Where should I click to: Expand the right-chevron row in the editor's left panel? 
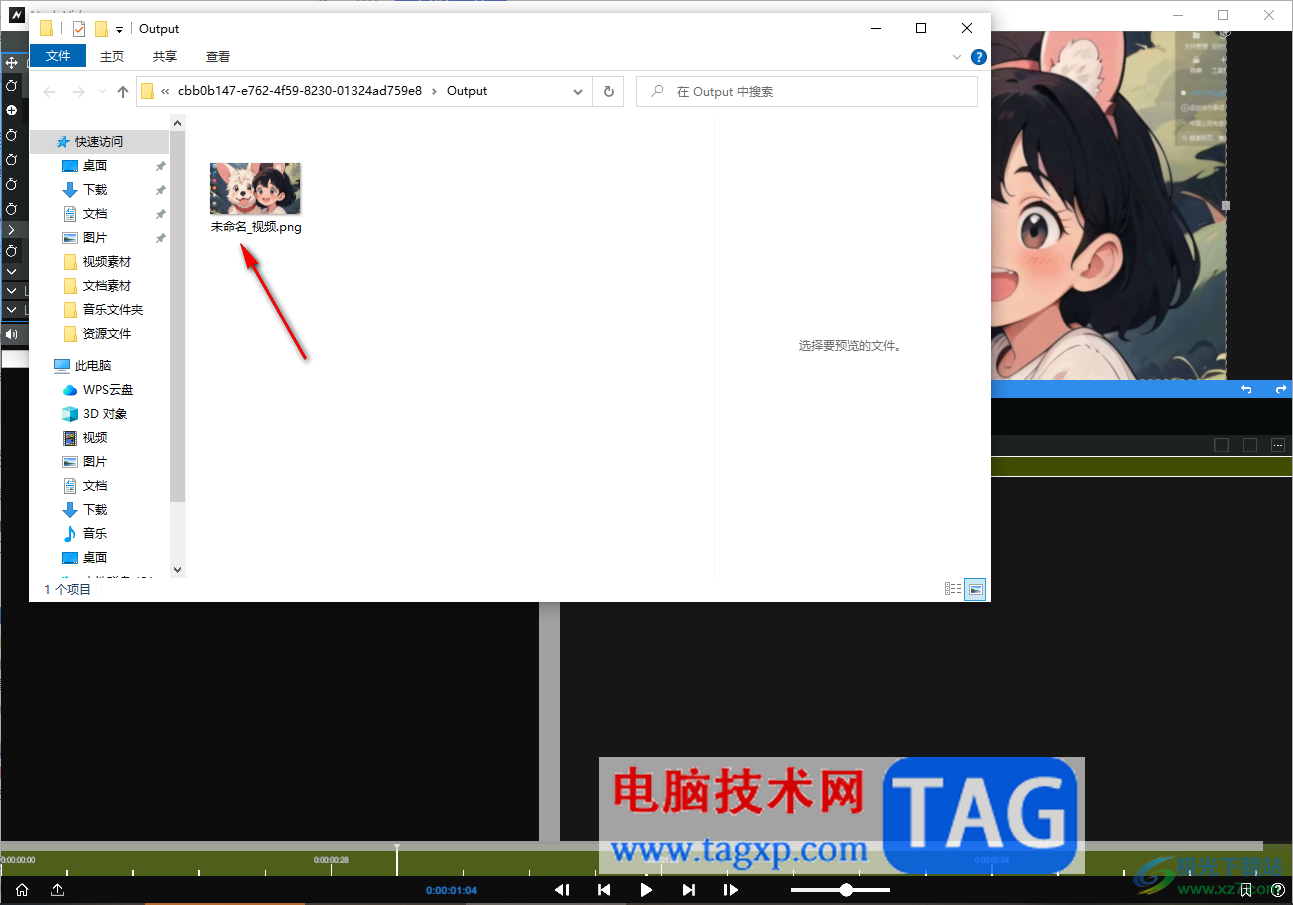pyautogui.click(x=11, y=230)
